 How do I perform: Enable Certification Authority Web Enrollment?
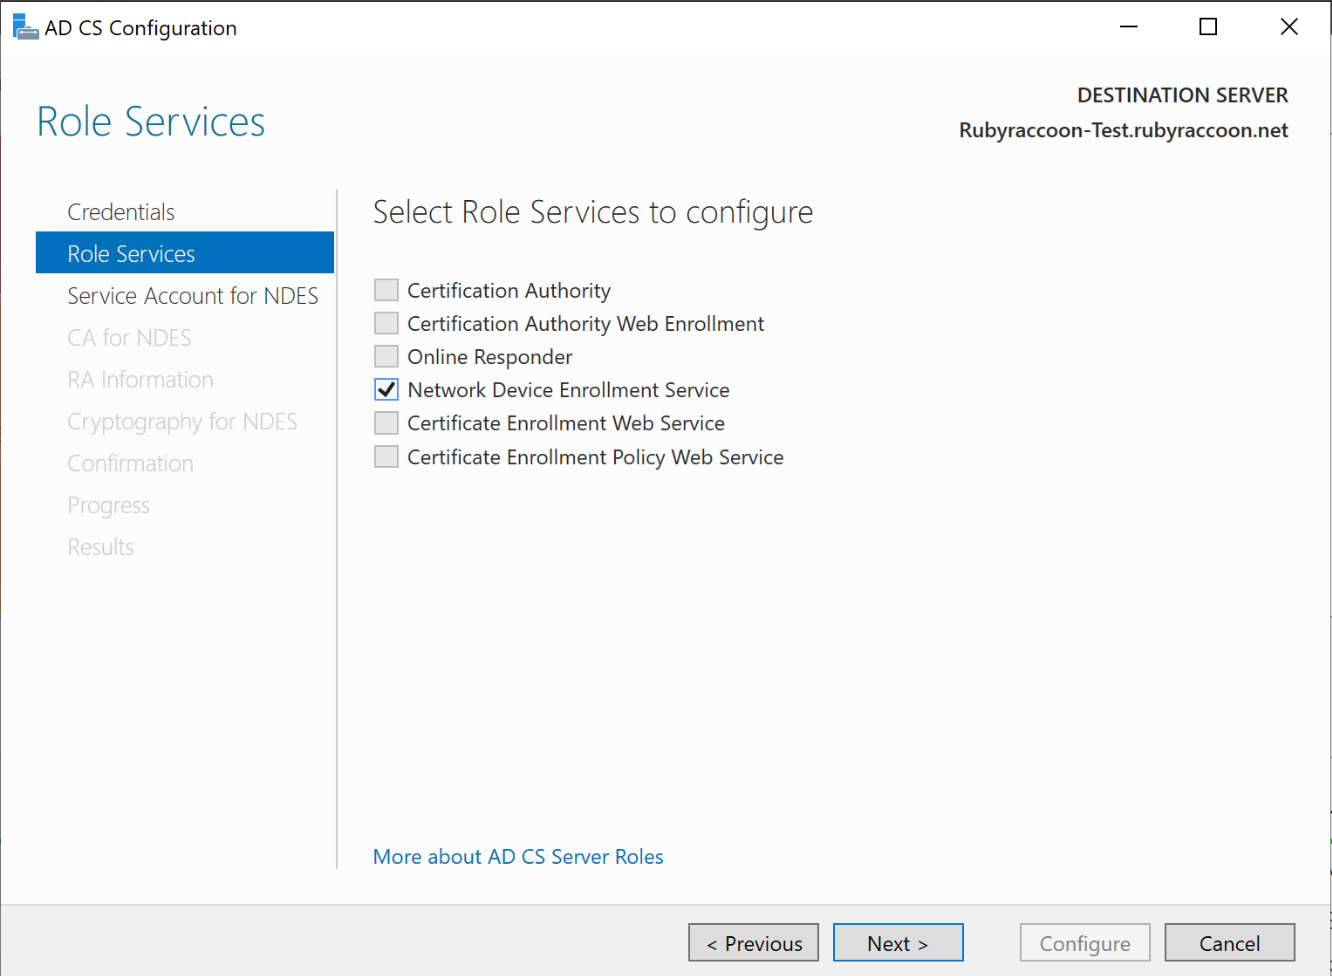coord(386,323)
